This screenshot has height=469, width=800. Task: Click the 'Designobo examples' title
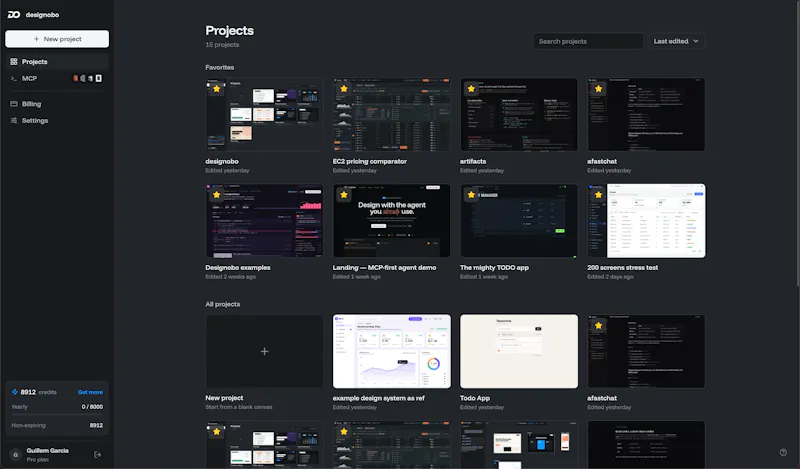(238, 267)
